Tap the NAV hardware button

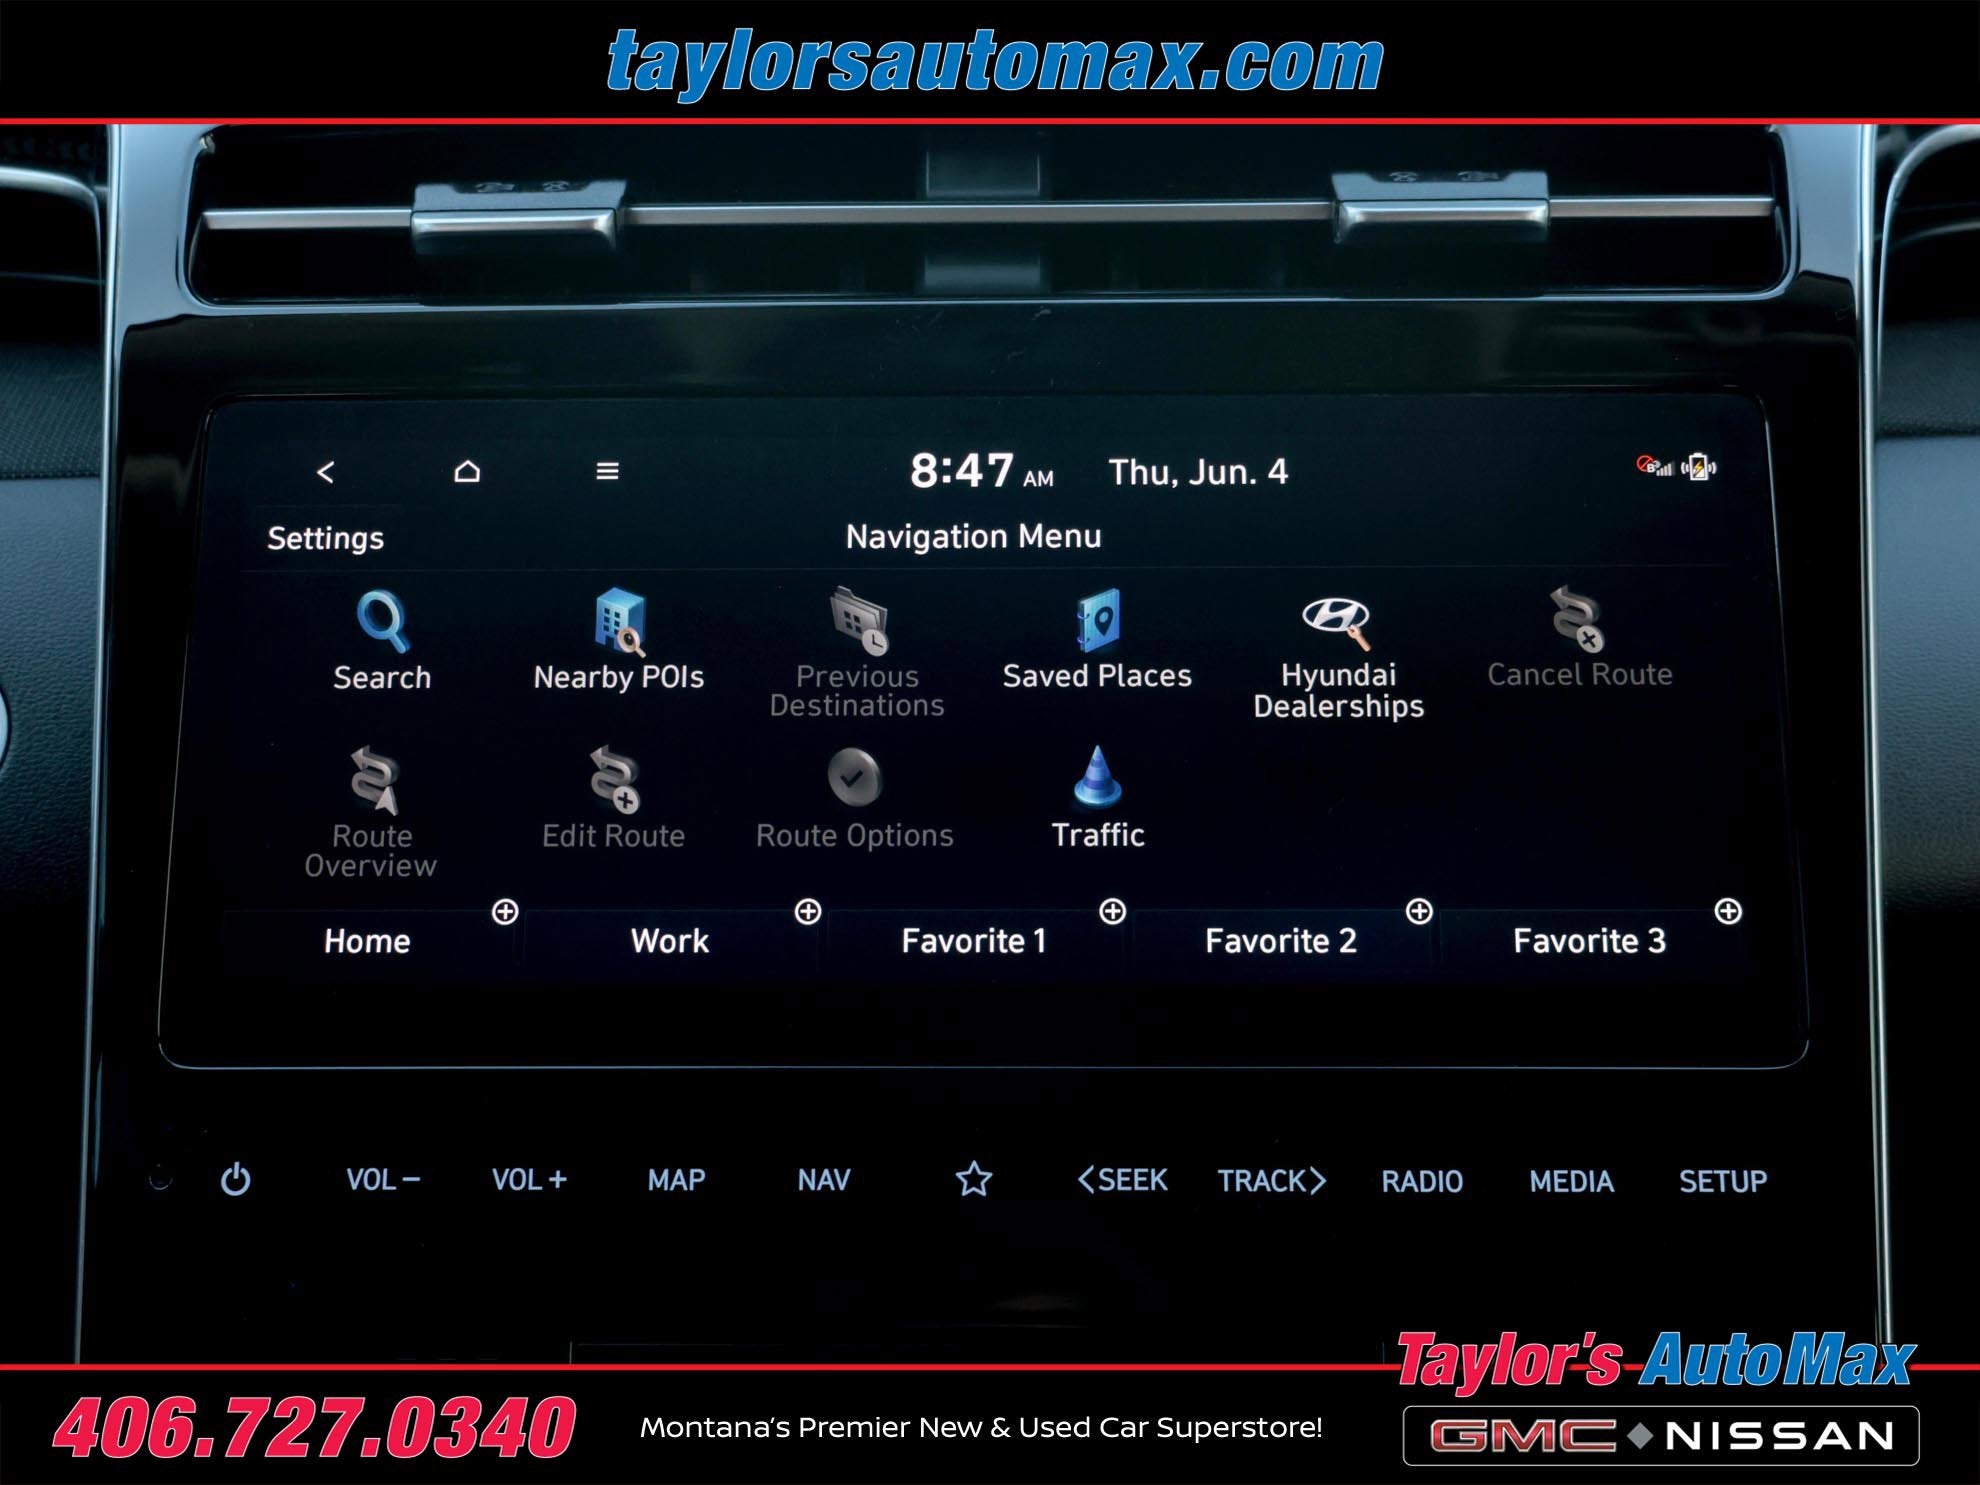(823, 1180)
